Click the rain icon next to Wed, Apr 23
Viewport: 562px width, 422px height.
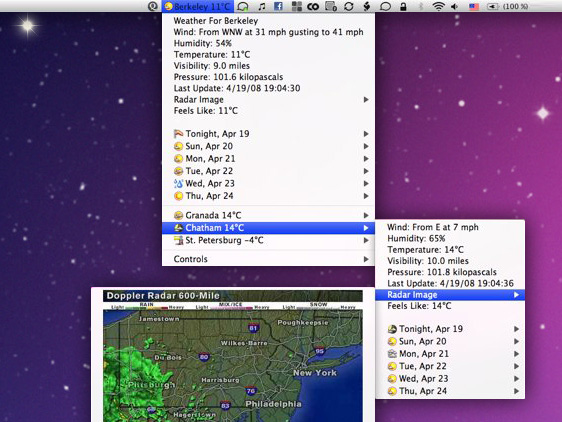178,184
